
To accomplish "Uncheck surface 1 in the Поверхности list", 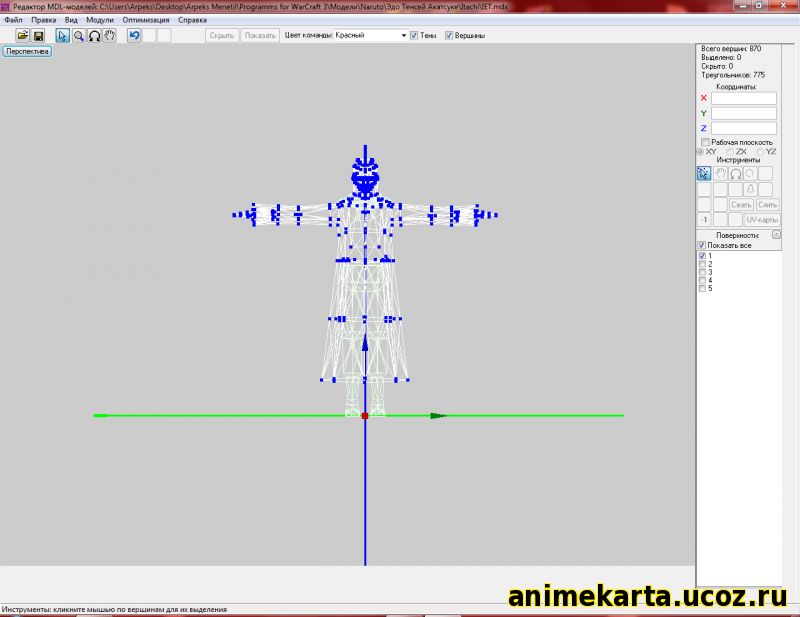I will coord(702,256).
